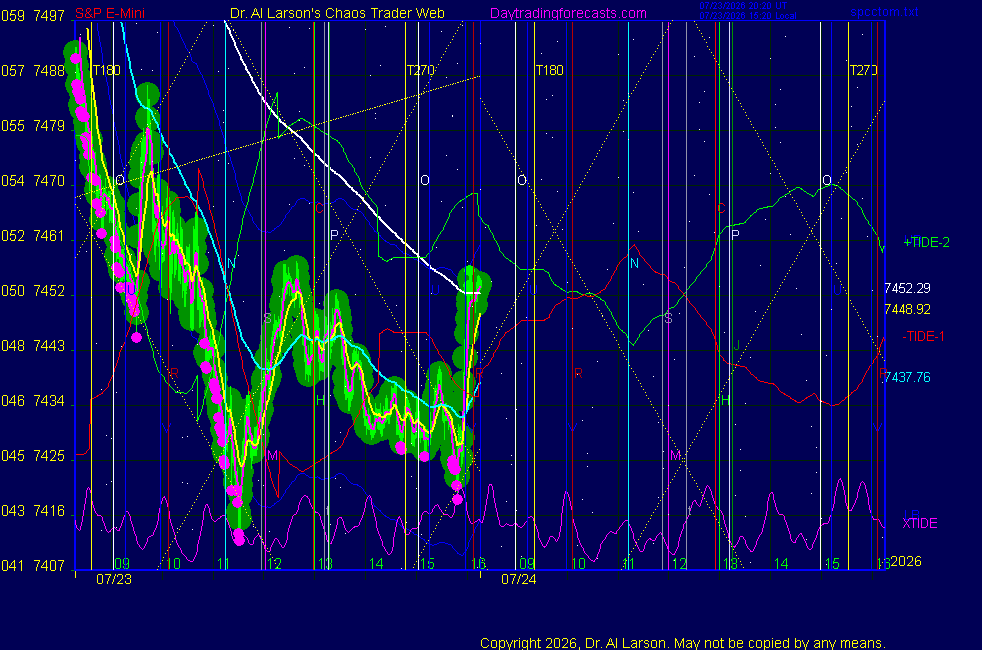Click the 041 7407 price axis label
The width and height of the screenshot is (982, 650).
33,566
